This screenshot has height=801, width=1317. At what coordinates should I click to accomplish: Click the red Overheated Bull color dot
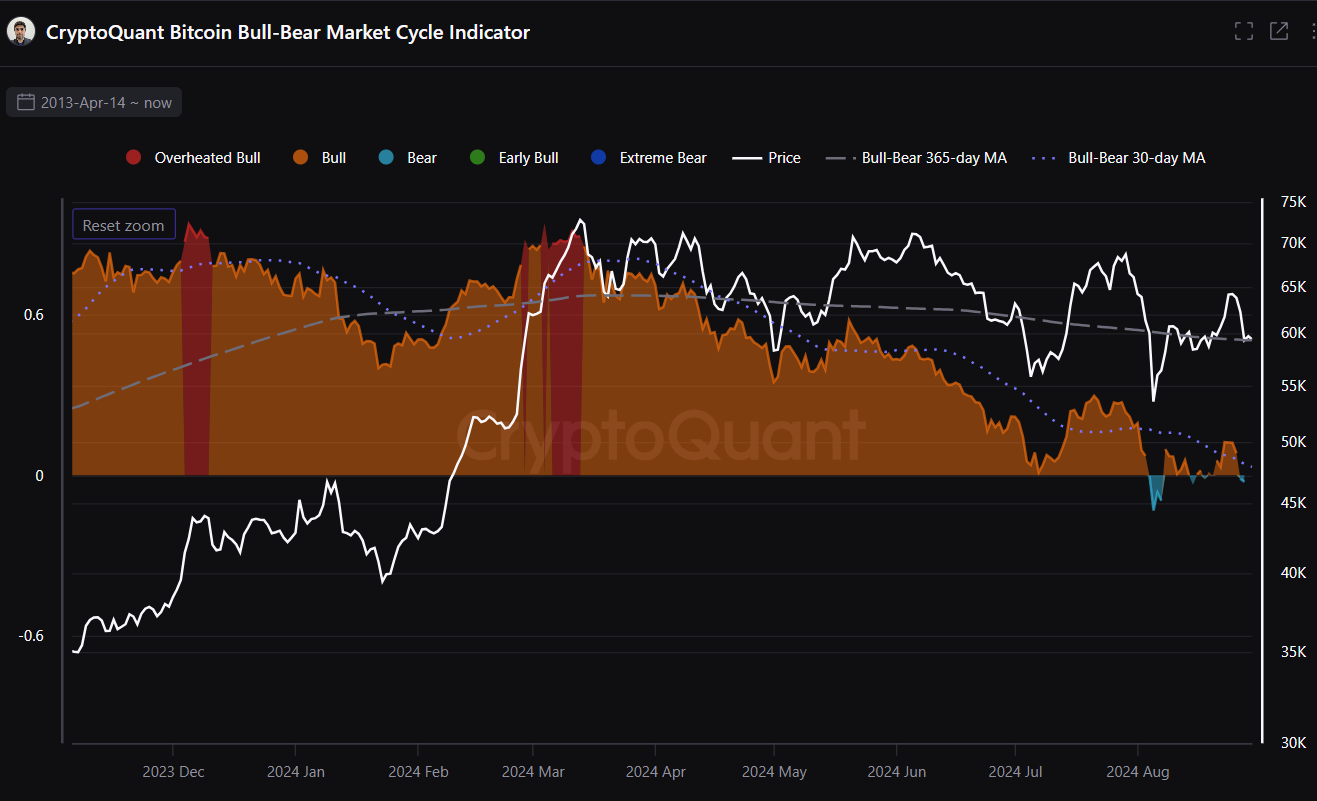click(133, 158)
